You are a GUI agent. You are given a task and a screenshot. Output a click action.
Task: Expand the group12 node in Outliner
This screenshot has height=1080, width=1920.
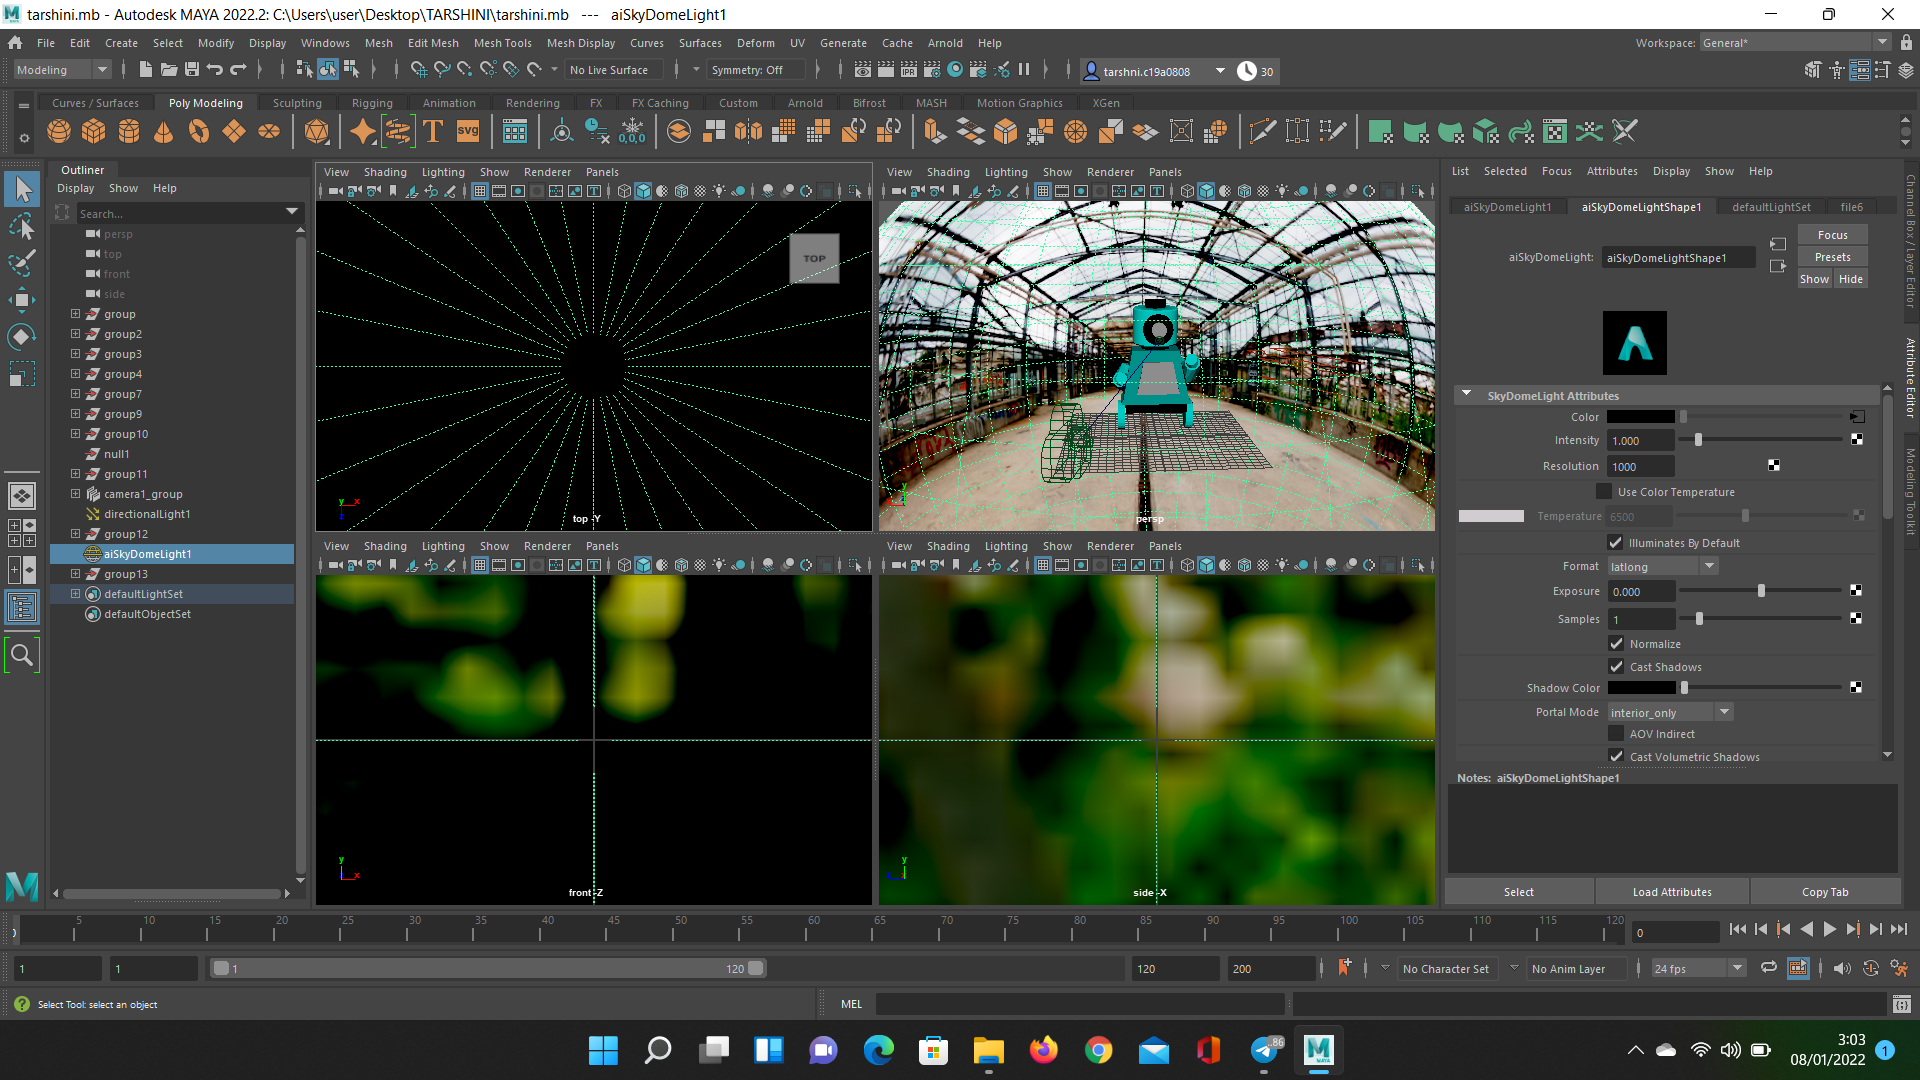[x=75, y=534]
